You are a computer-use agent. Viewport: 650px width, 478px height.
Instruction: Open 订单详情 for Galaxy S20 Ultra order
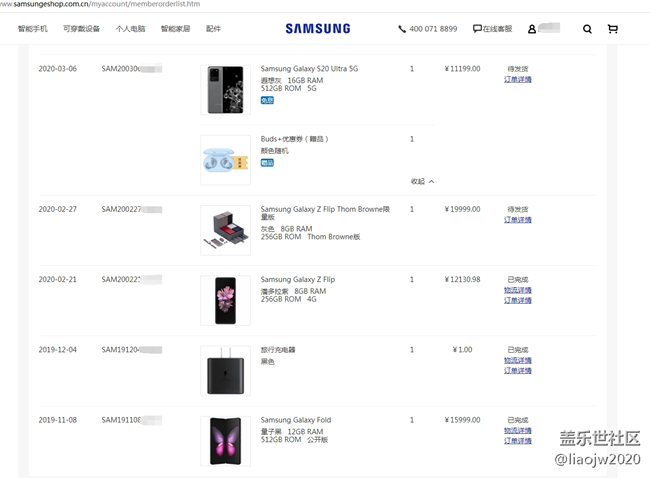(x=518, y=79)
